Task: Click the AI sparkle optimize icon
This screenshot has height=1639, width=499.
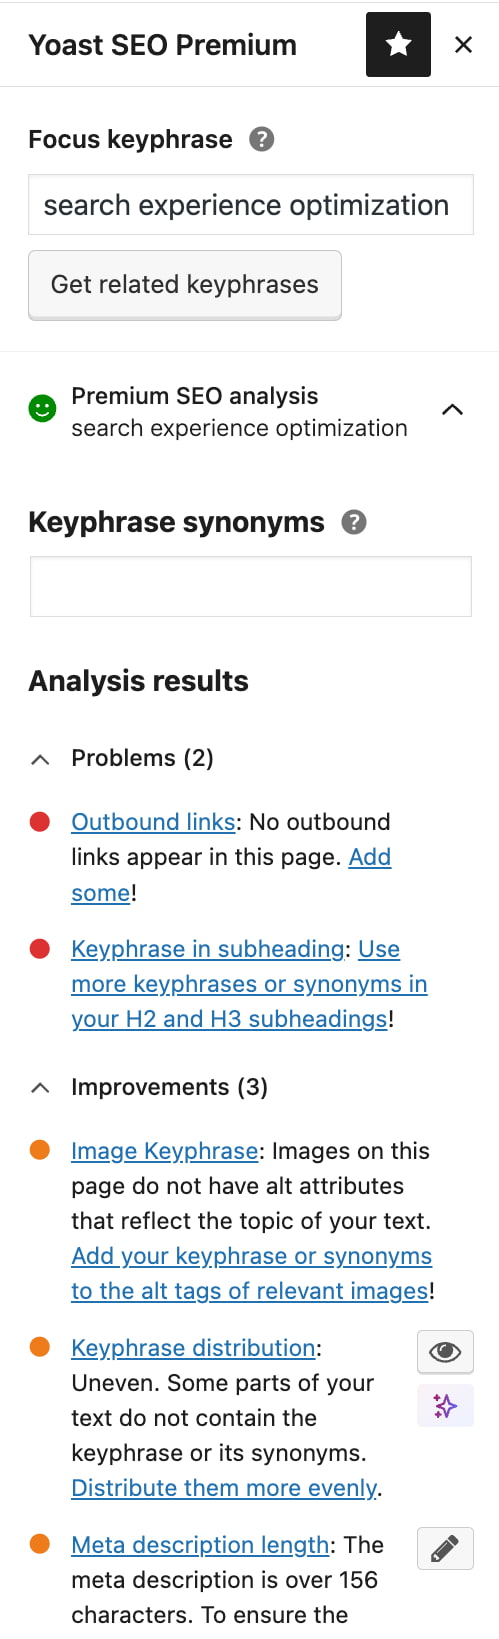Action: click(445, 1406)
